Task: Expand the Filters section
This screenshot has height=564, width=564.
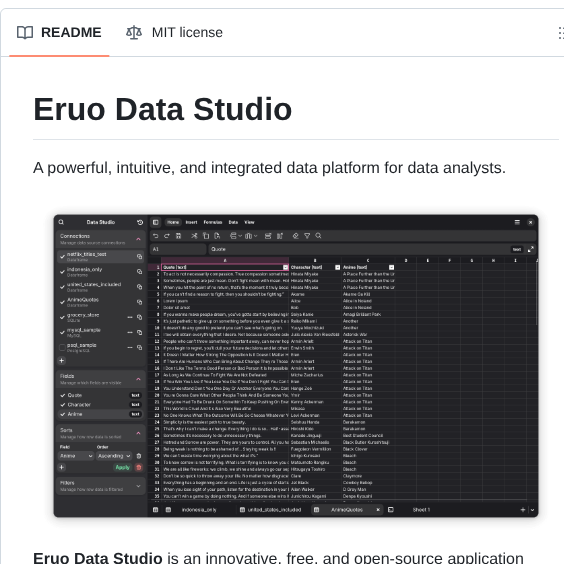Action: (138, 486)
